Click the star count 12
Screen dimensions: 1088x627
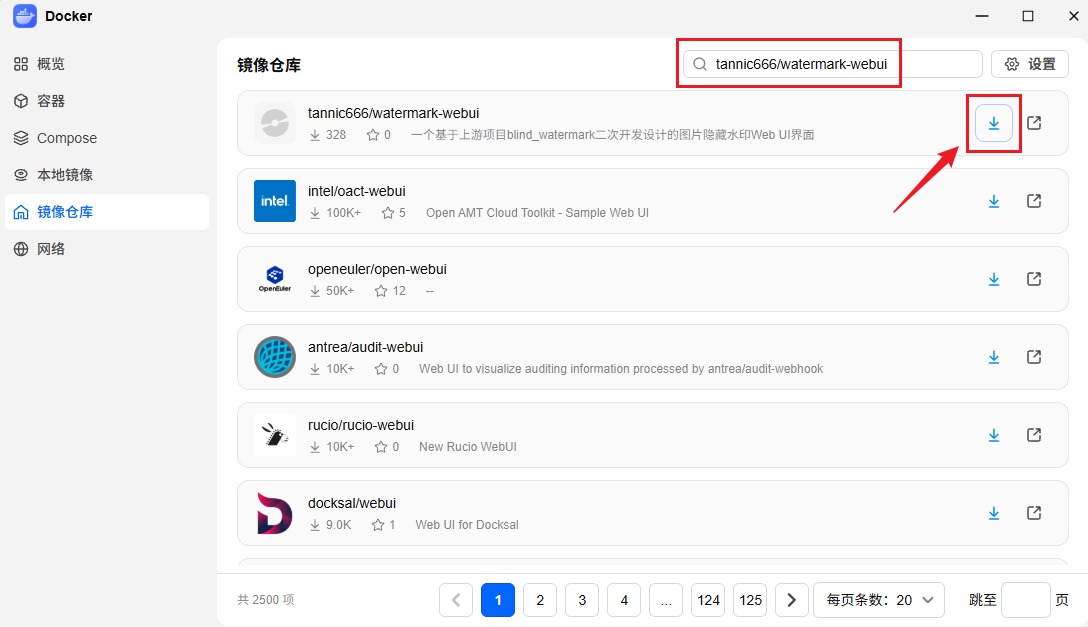399,291
